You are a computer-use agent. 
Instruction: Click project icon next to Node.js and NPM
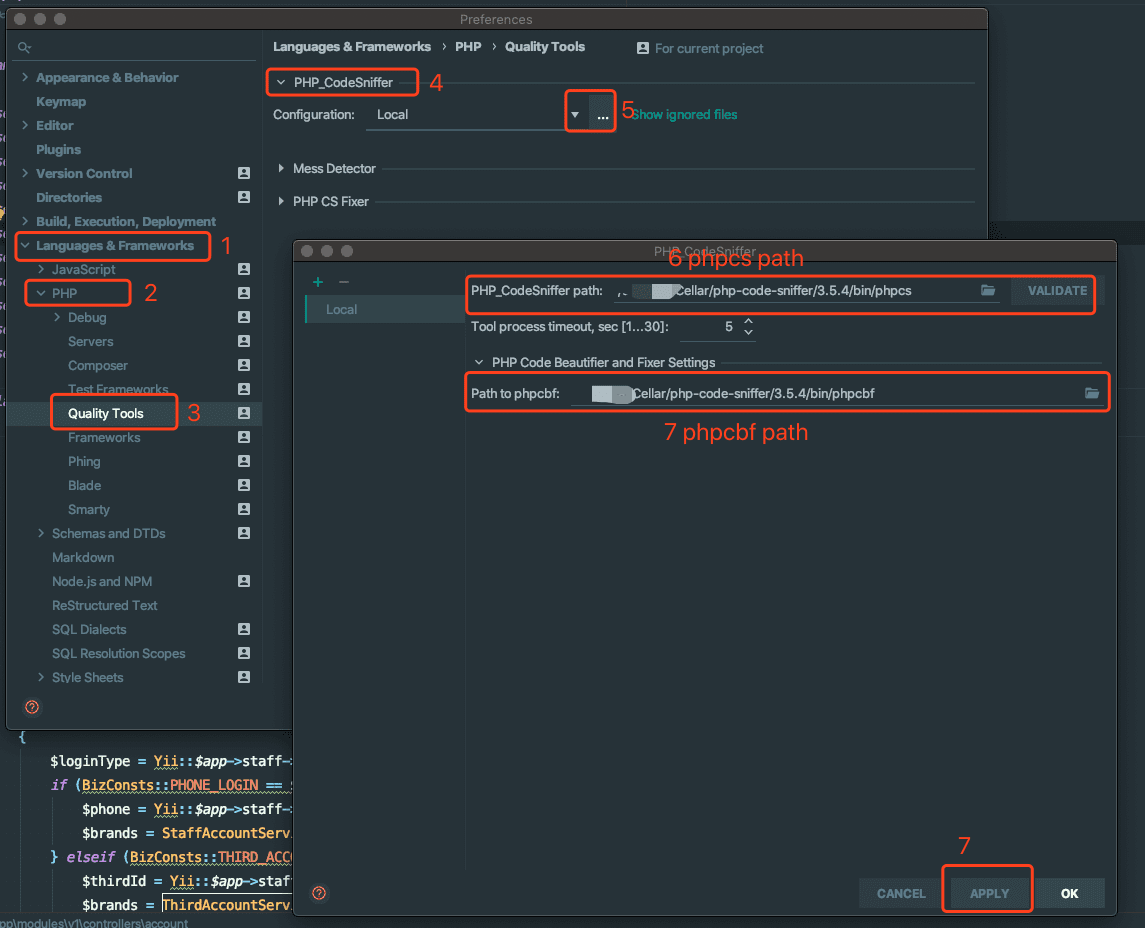(244, 581)
